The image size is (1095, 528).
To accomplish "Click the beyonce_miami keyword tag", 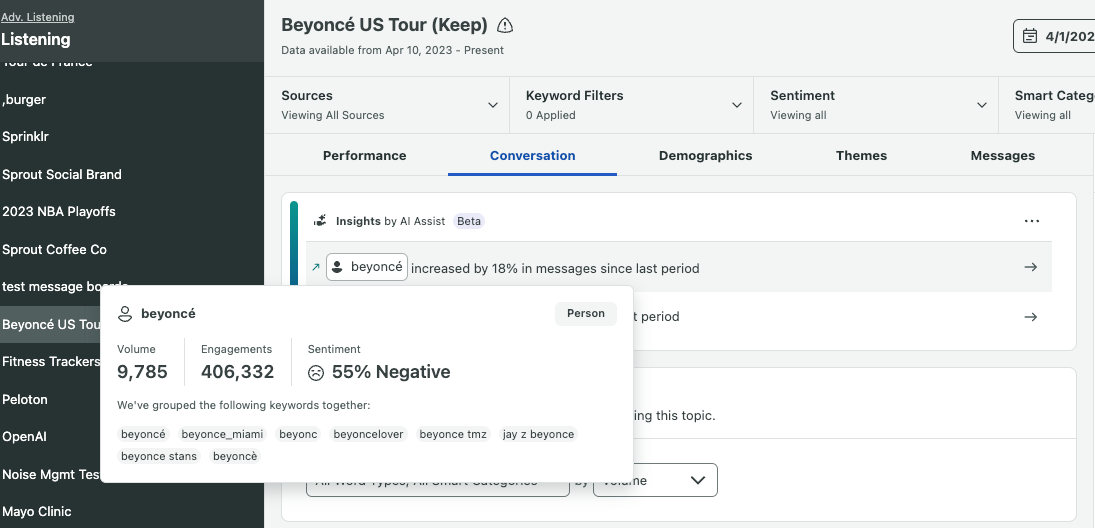I will [222, 434].
